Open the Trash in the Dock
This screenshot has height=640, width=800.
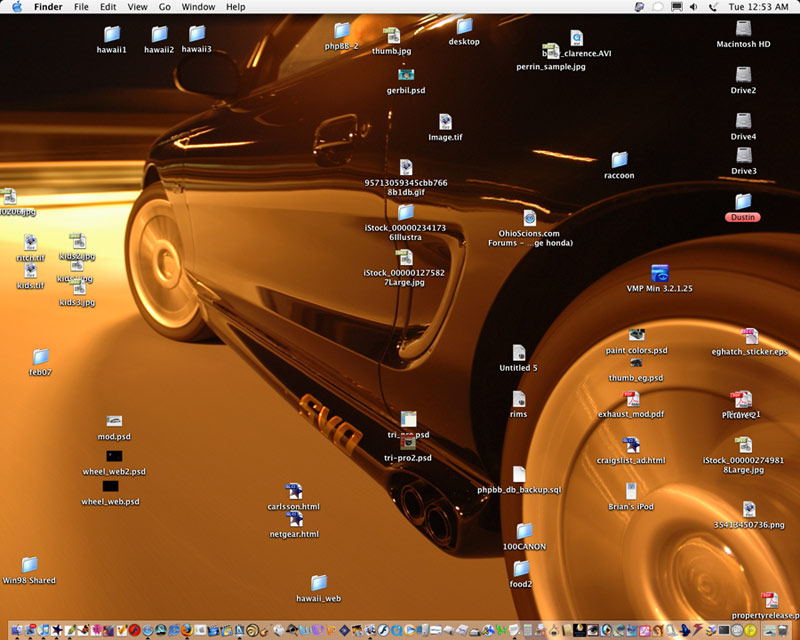783,630
